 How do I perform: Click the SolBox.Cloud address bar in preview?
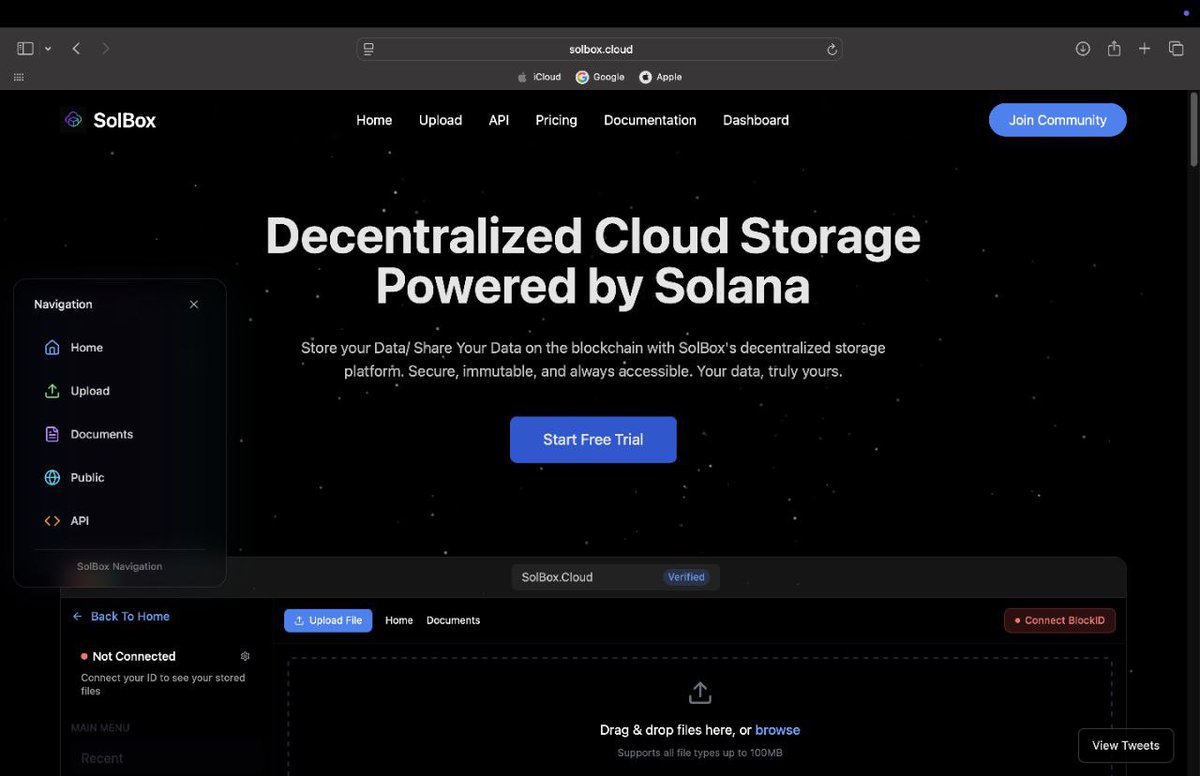615,577
